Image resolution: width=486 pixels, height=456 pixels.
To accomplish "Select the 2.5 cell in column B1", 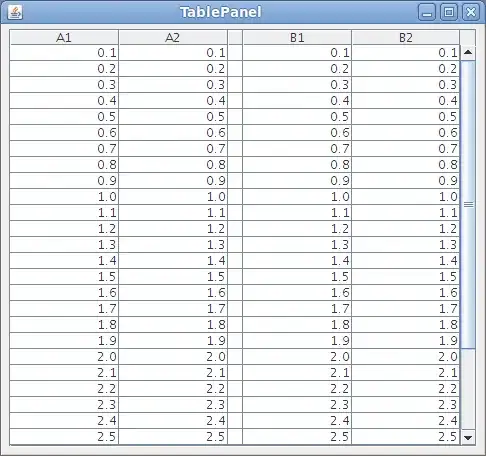I will [297, 437].
